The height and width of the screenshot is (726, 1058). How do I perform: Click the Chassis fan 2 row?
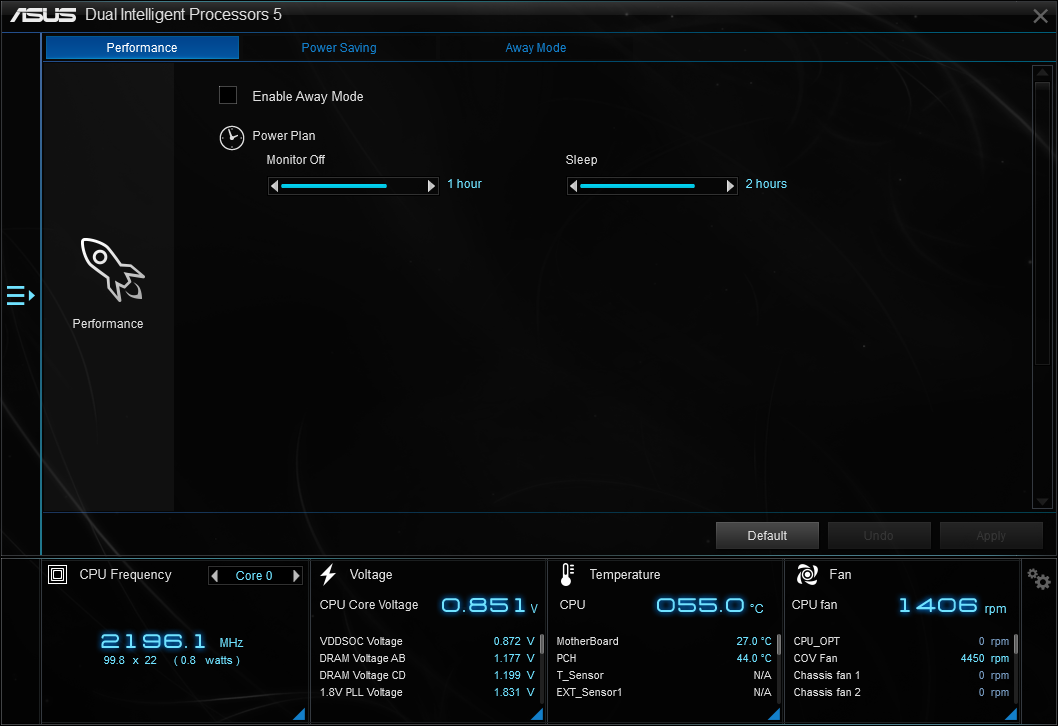point(901,692)
